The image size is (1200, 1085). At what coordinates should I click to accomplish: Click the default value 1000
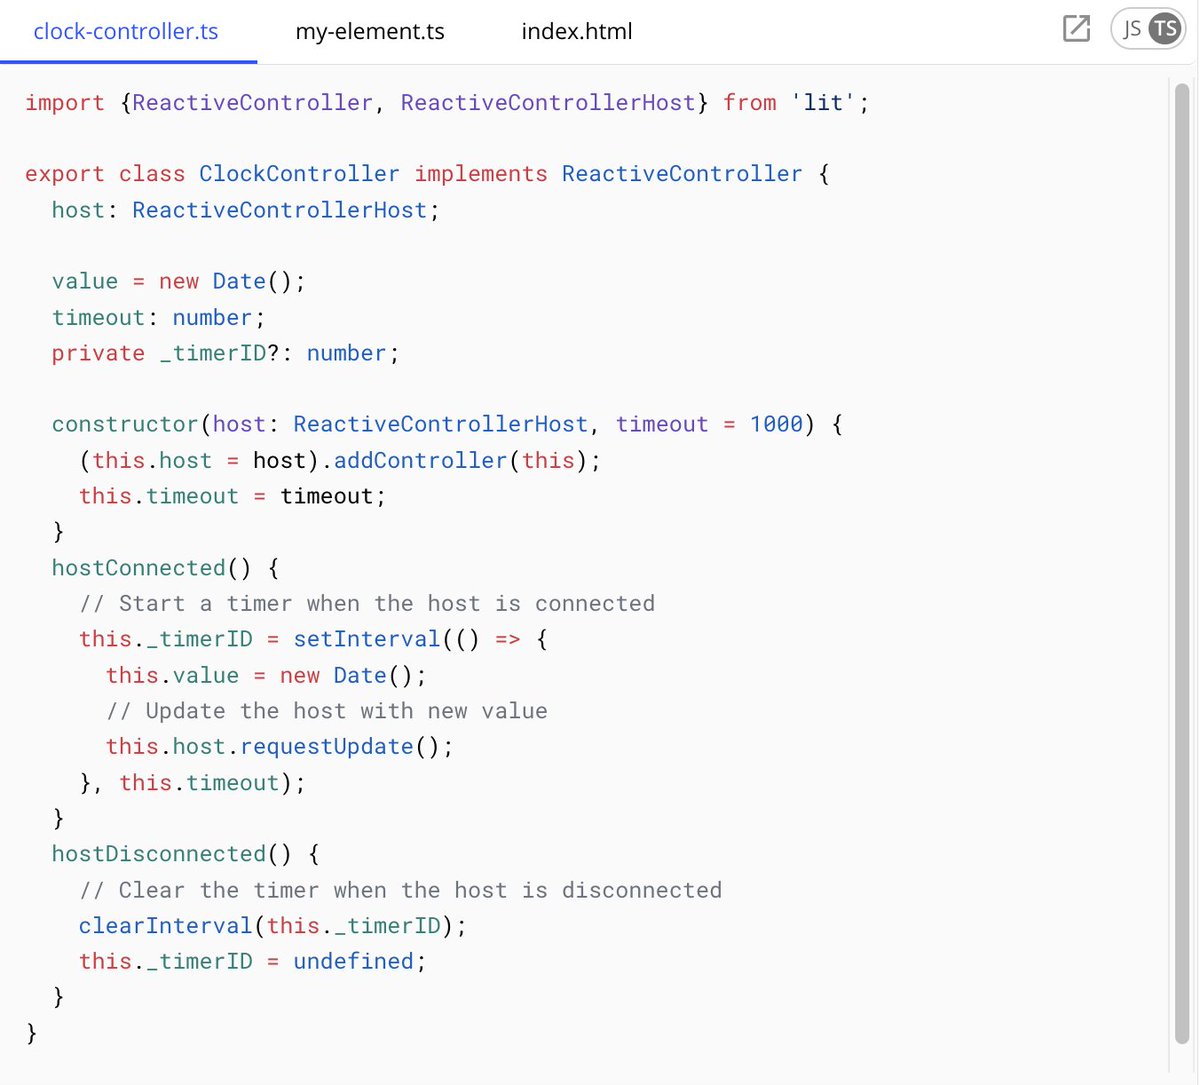(776, 424)
